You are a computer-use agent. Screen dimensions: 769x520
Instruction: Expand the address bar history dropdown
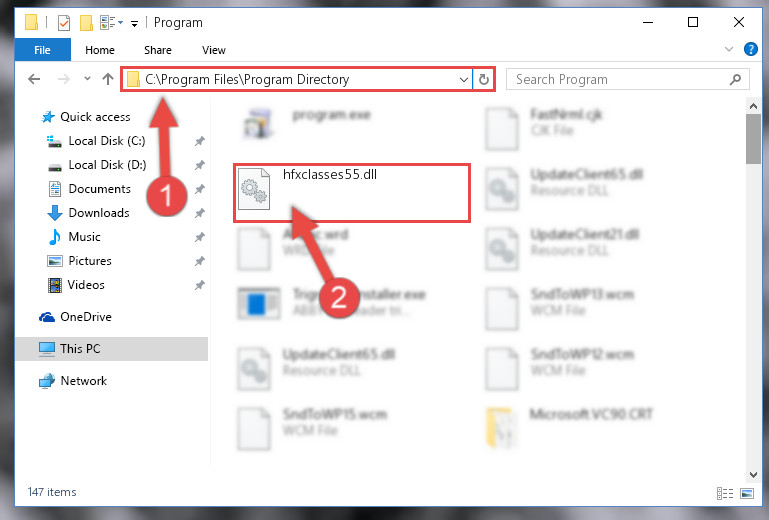point(463,79)
